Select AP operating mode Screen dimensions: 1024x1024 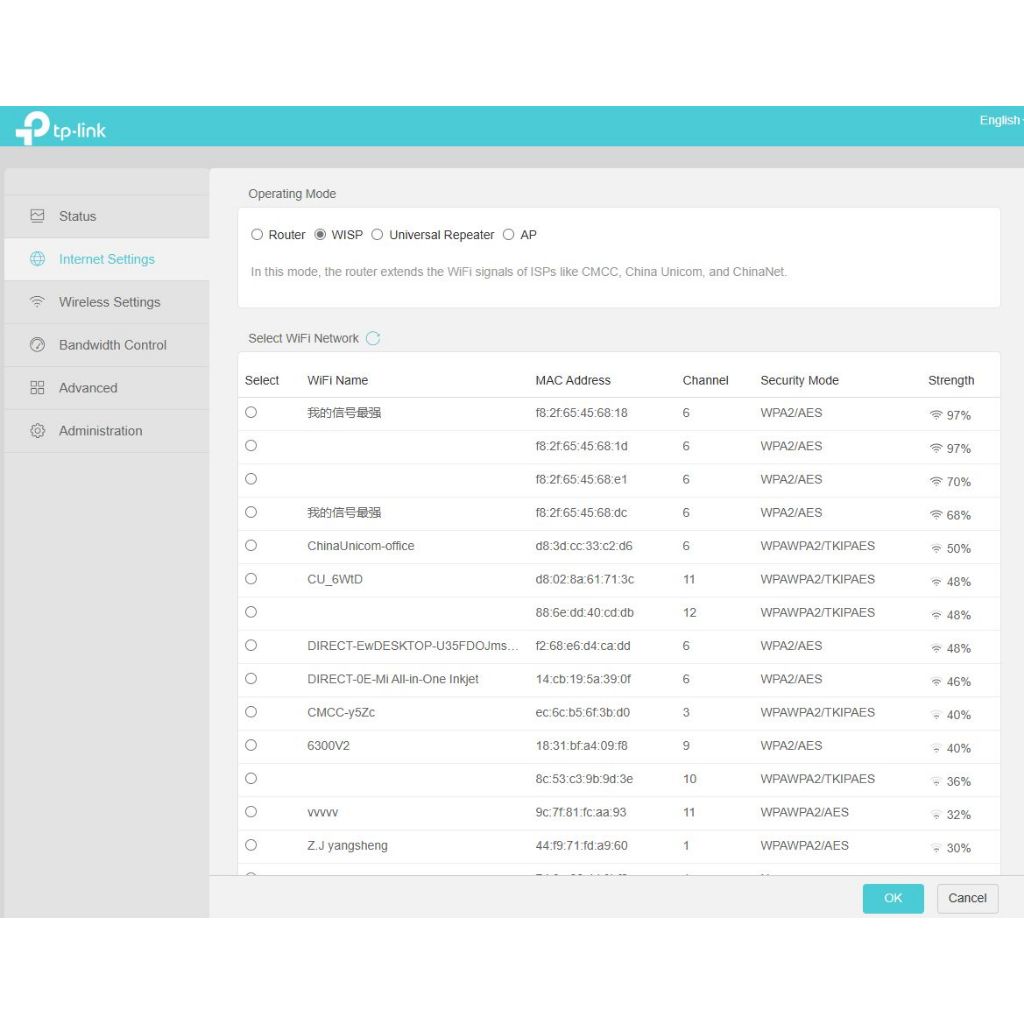point(508,235)
